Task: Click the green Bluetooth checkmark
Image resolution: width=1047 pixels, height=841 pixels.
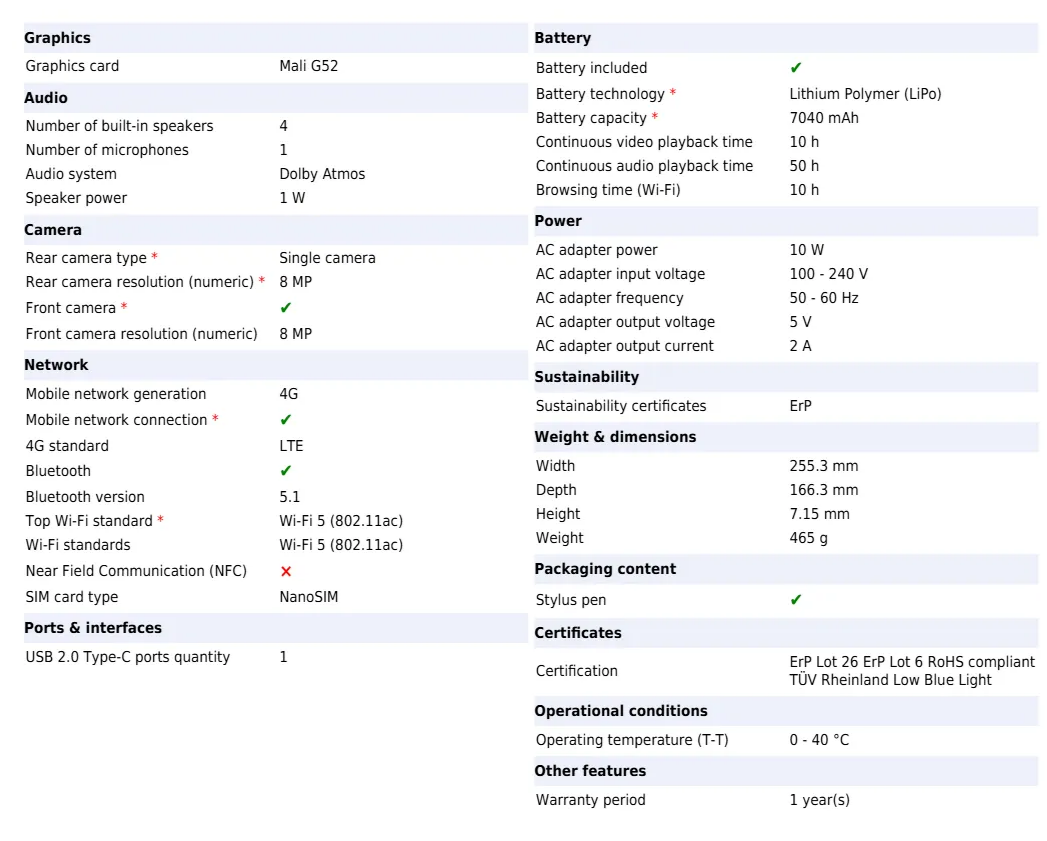Action: [286, 471]
